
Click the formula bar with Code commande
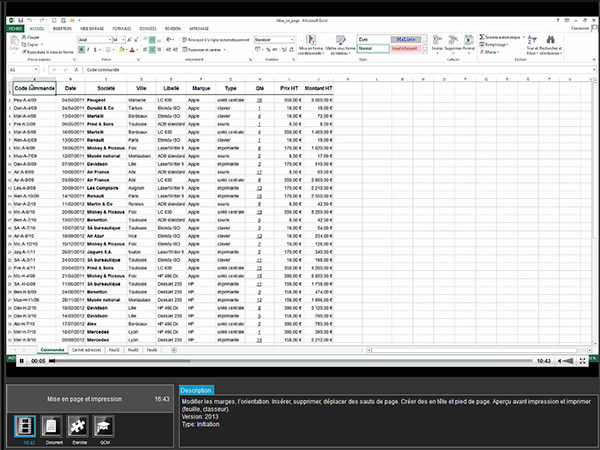pos(339,70)
